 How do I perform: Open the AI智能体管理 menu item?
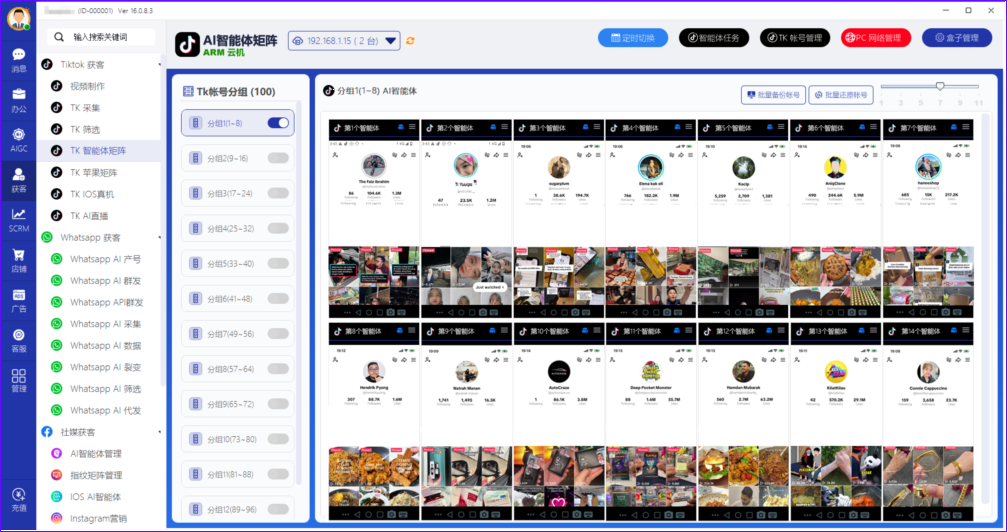point(98,454)
